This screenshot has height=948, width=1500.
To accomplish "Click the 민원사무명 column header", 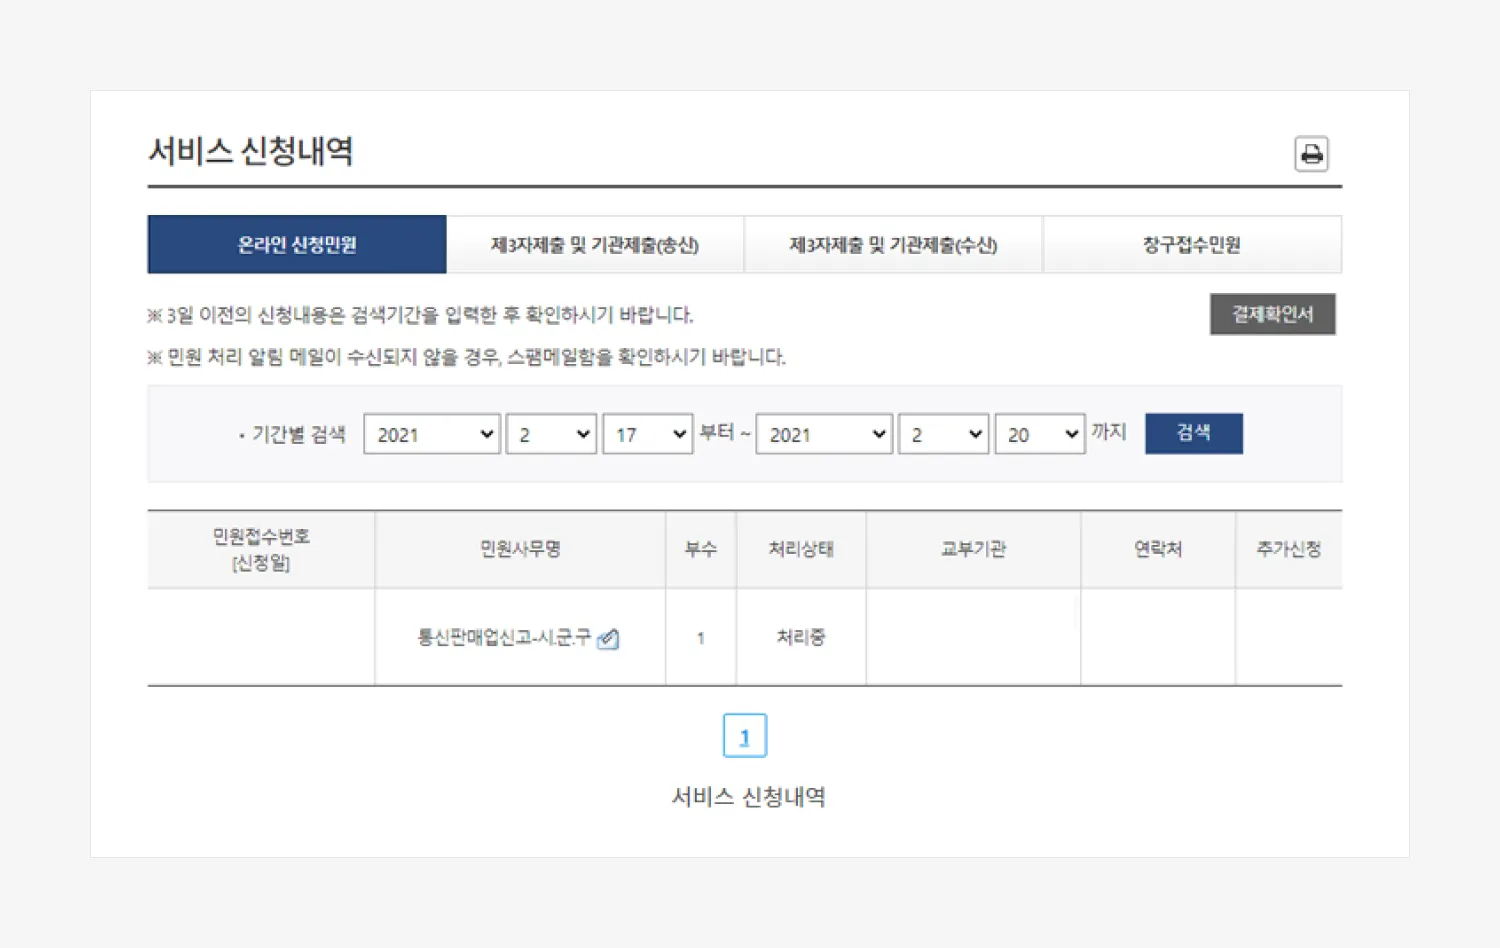I will click(520, 549).
